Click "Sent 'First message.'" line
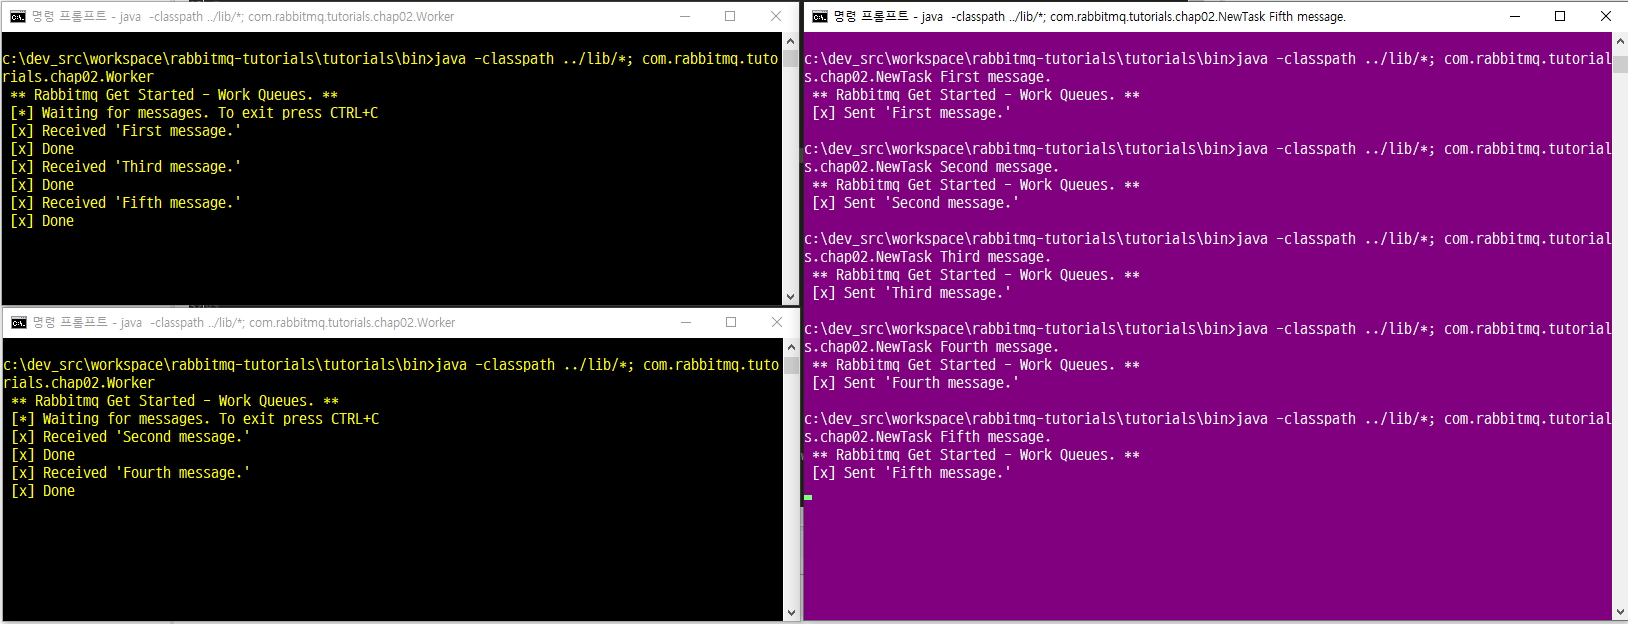The image size is (1628, 624). click(911, 113)
